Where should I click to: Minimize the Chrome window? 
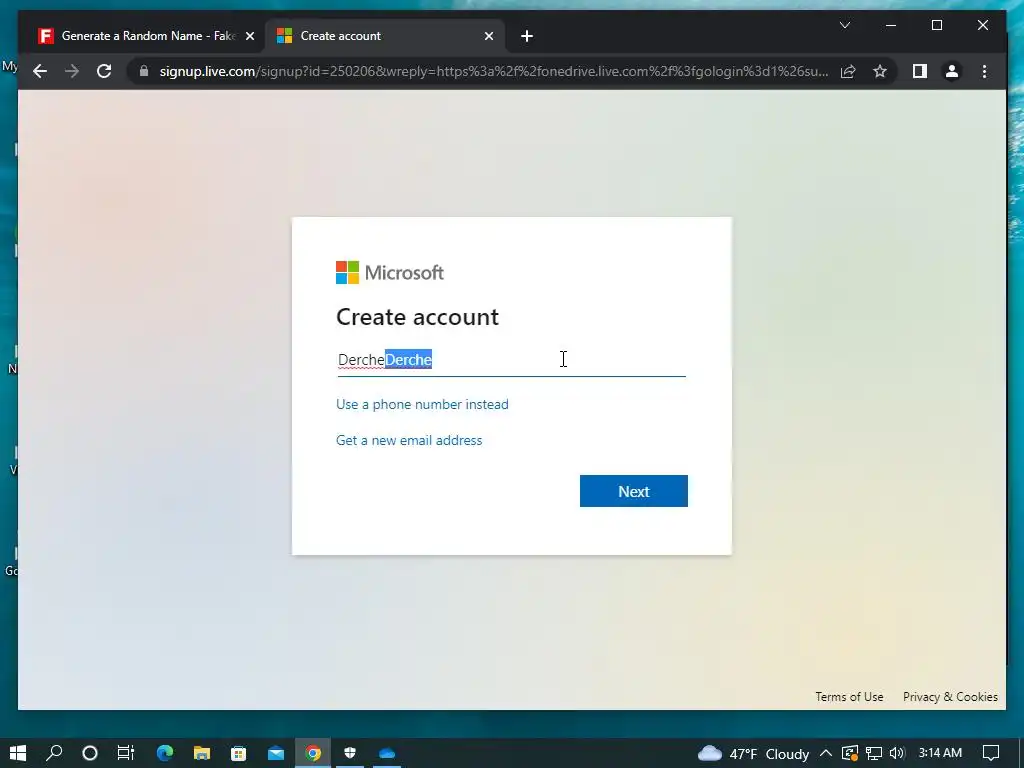[x=891, y=25]
